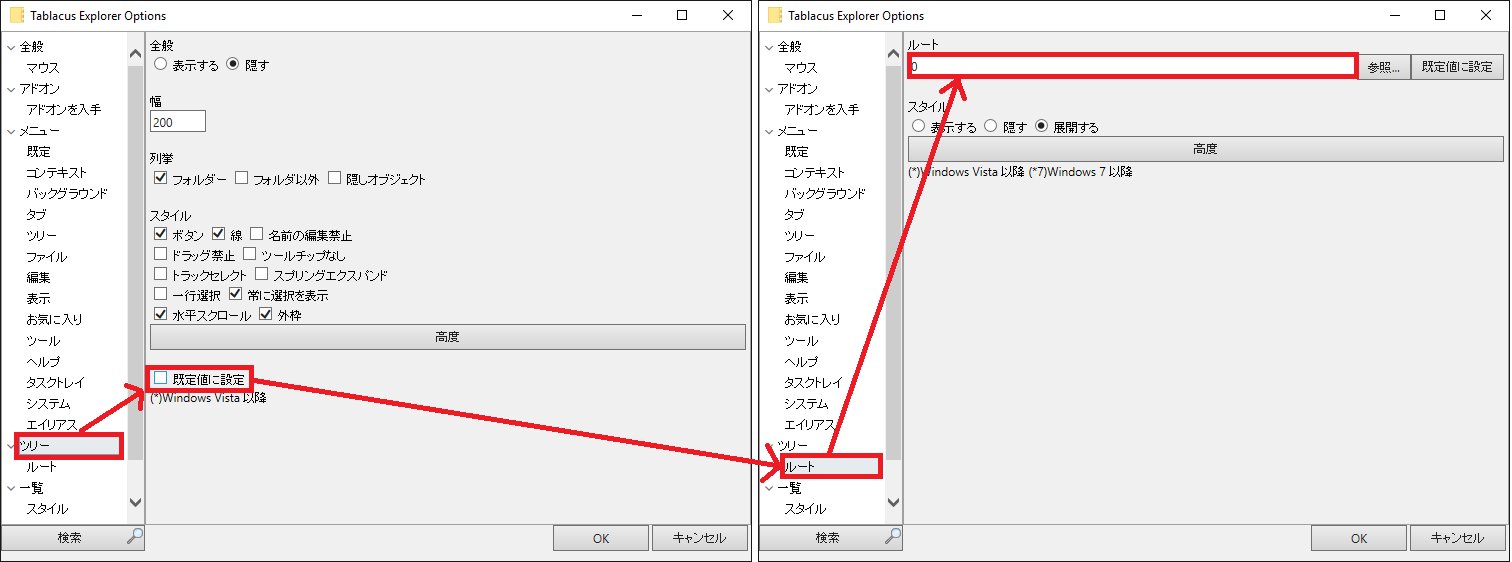Select バックグラウンド in left window's tree
Viewport: 1512px width, 562px height.
66,194
